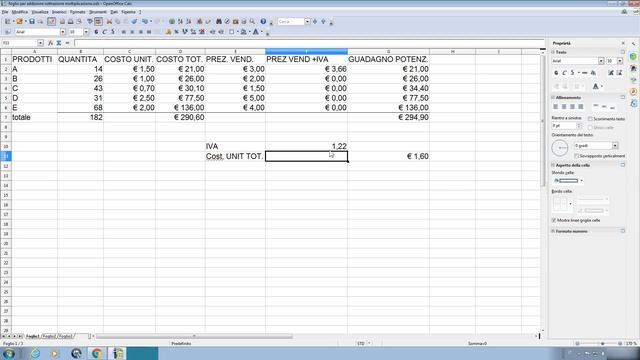This screenshot has width=640, height=360.
Task: Open the Strumenti menu
Action: (98, 12)
